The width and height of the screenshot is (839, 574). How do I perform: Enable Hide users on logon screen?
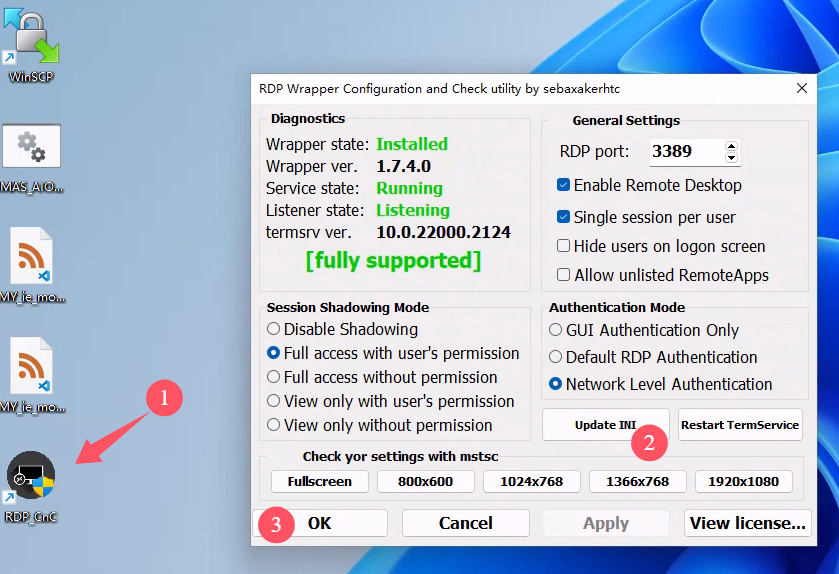(563, 246)
